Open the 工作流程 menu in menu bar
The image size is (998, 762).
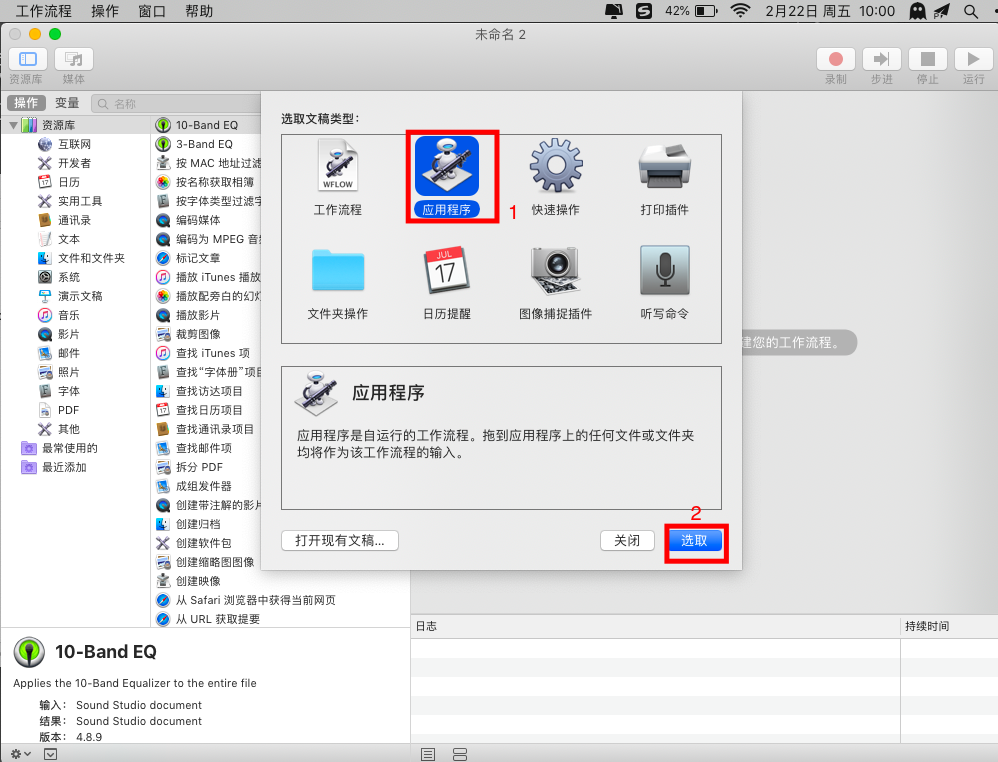click(x=45, y=11)
